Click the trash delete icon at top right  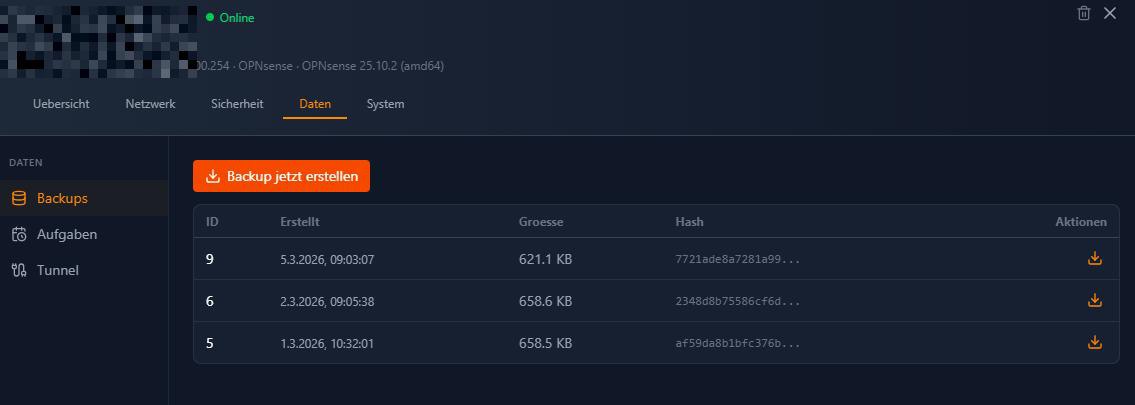pos(1084,13)
